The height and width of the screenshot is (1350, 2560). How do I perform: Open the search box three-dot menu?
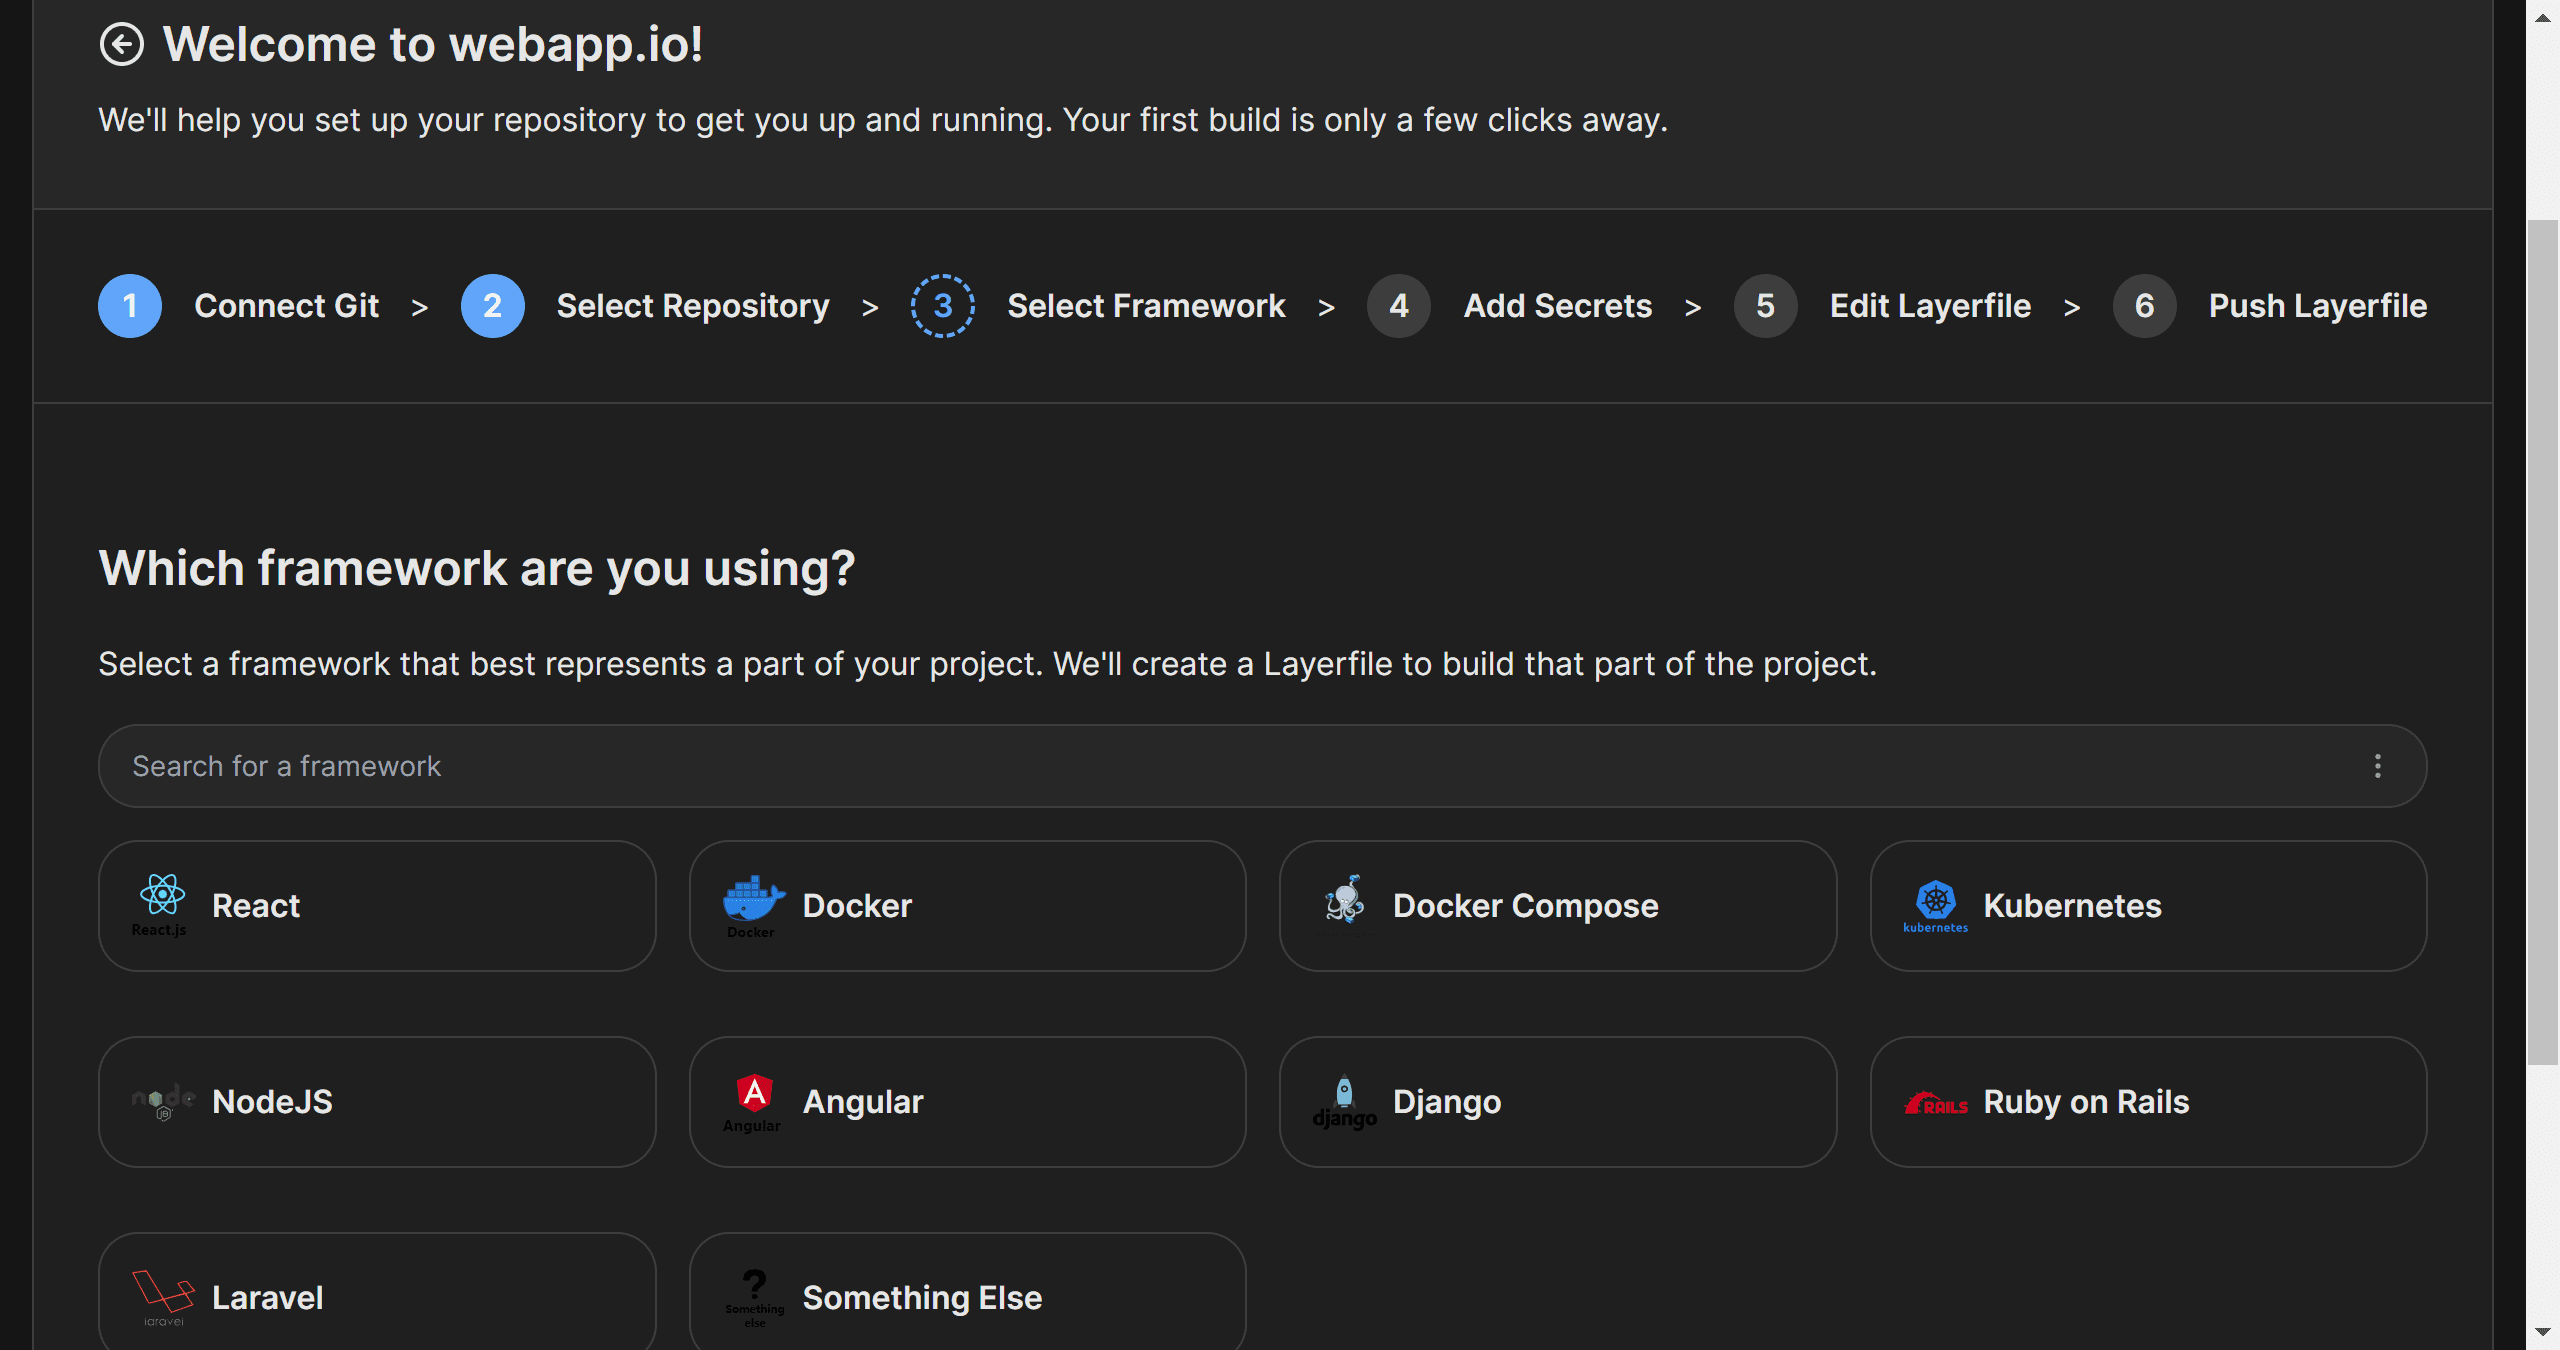2377,766
